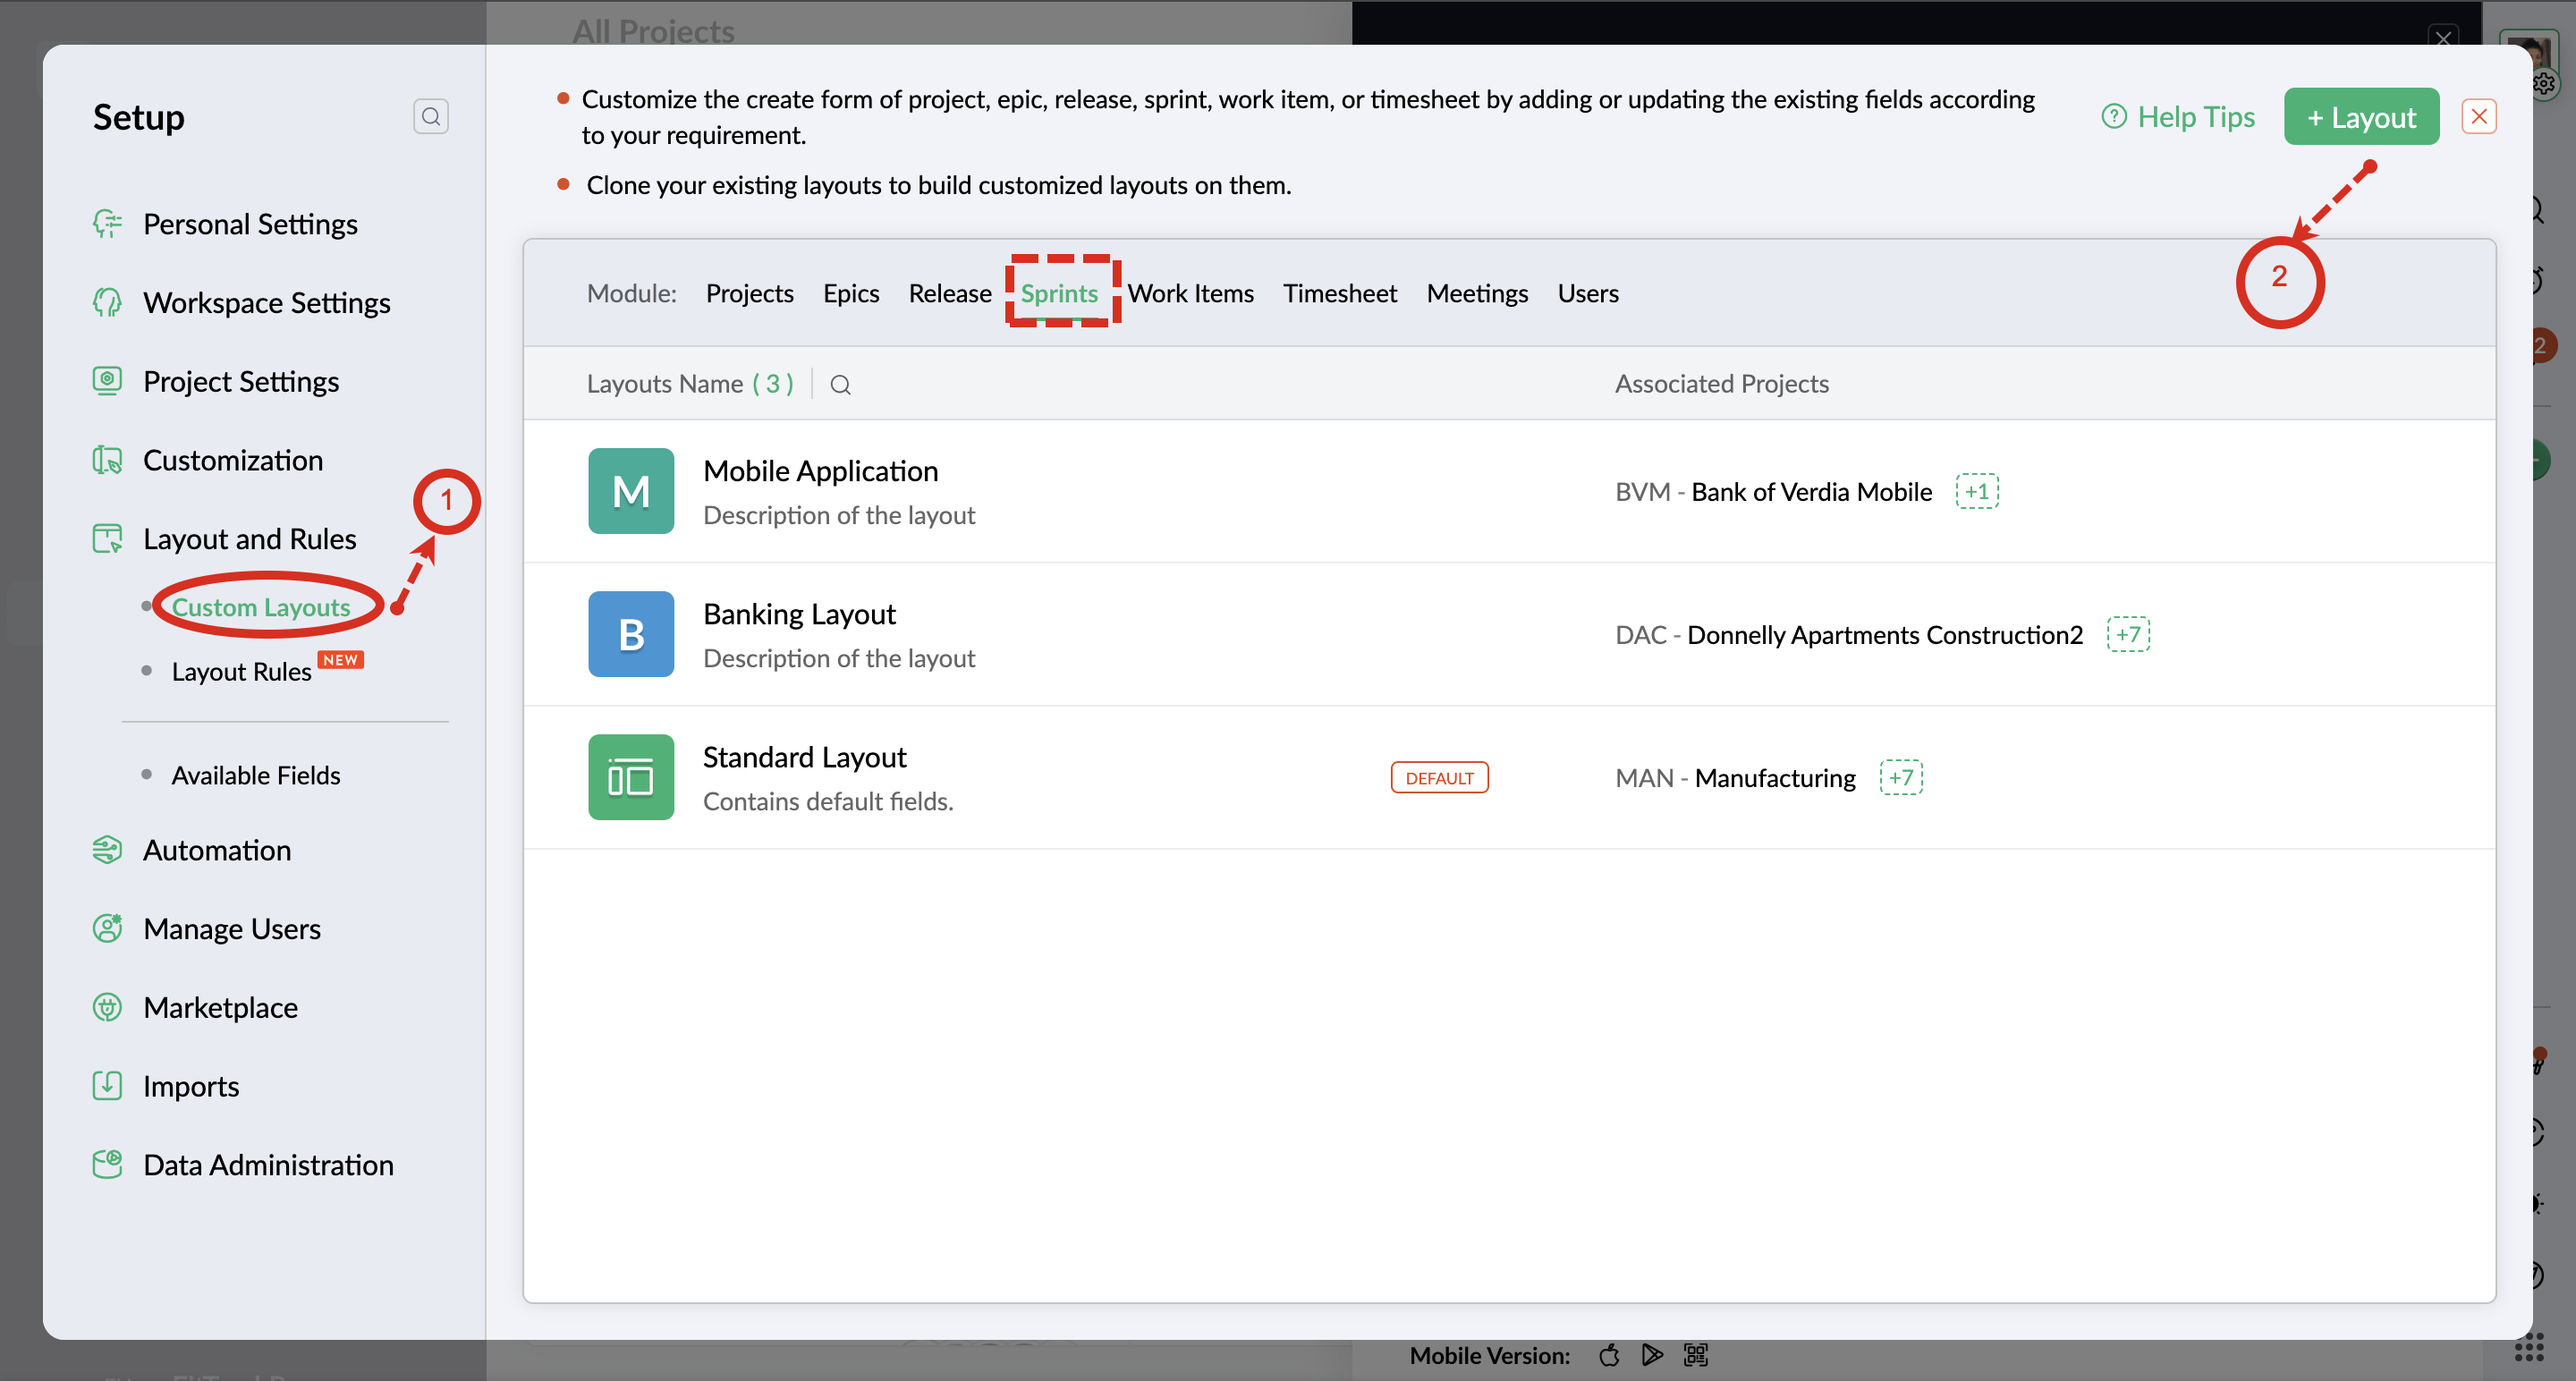Open Data Administration
Image resolution: width=2576 pixels, height=1381 pixels.
[268, 1165]
